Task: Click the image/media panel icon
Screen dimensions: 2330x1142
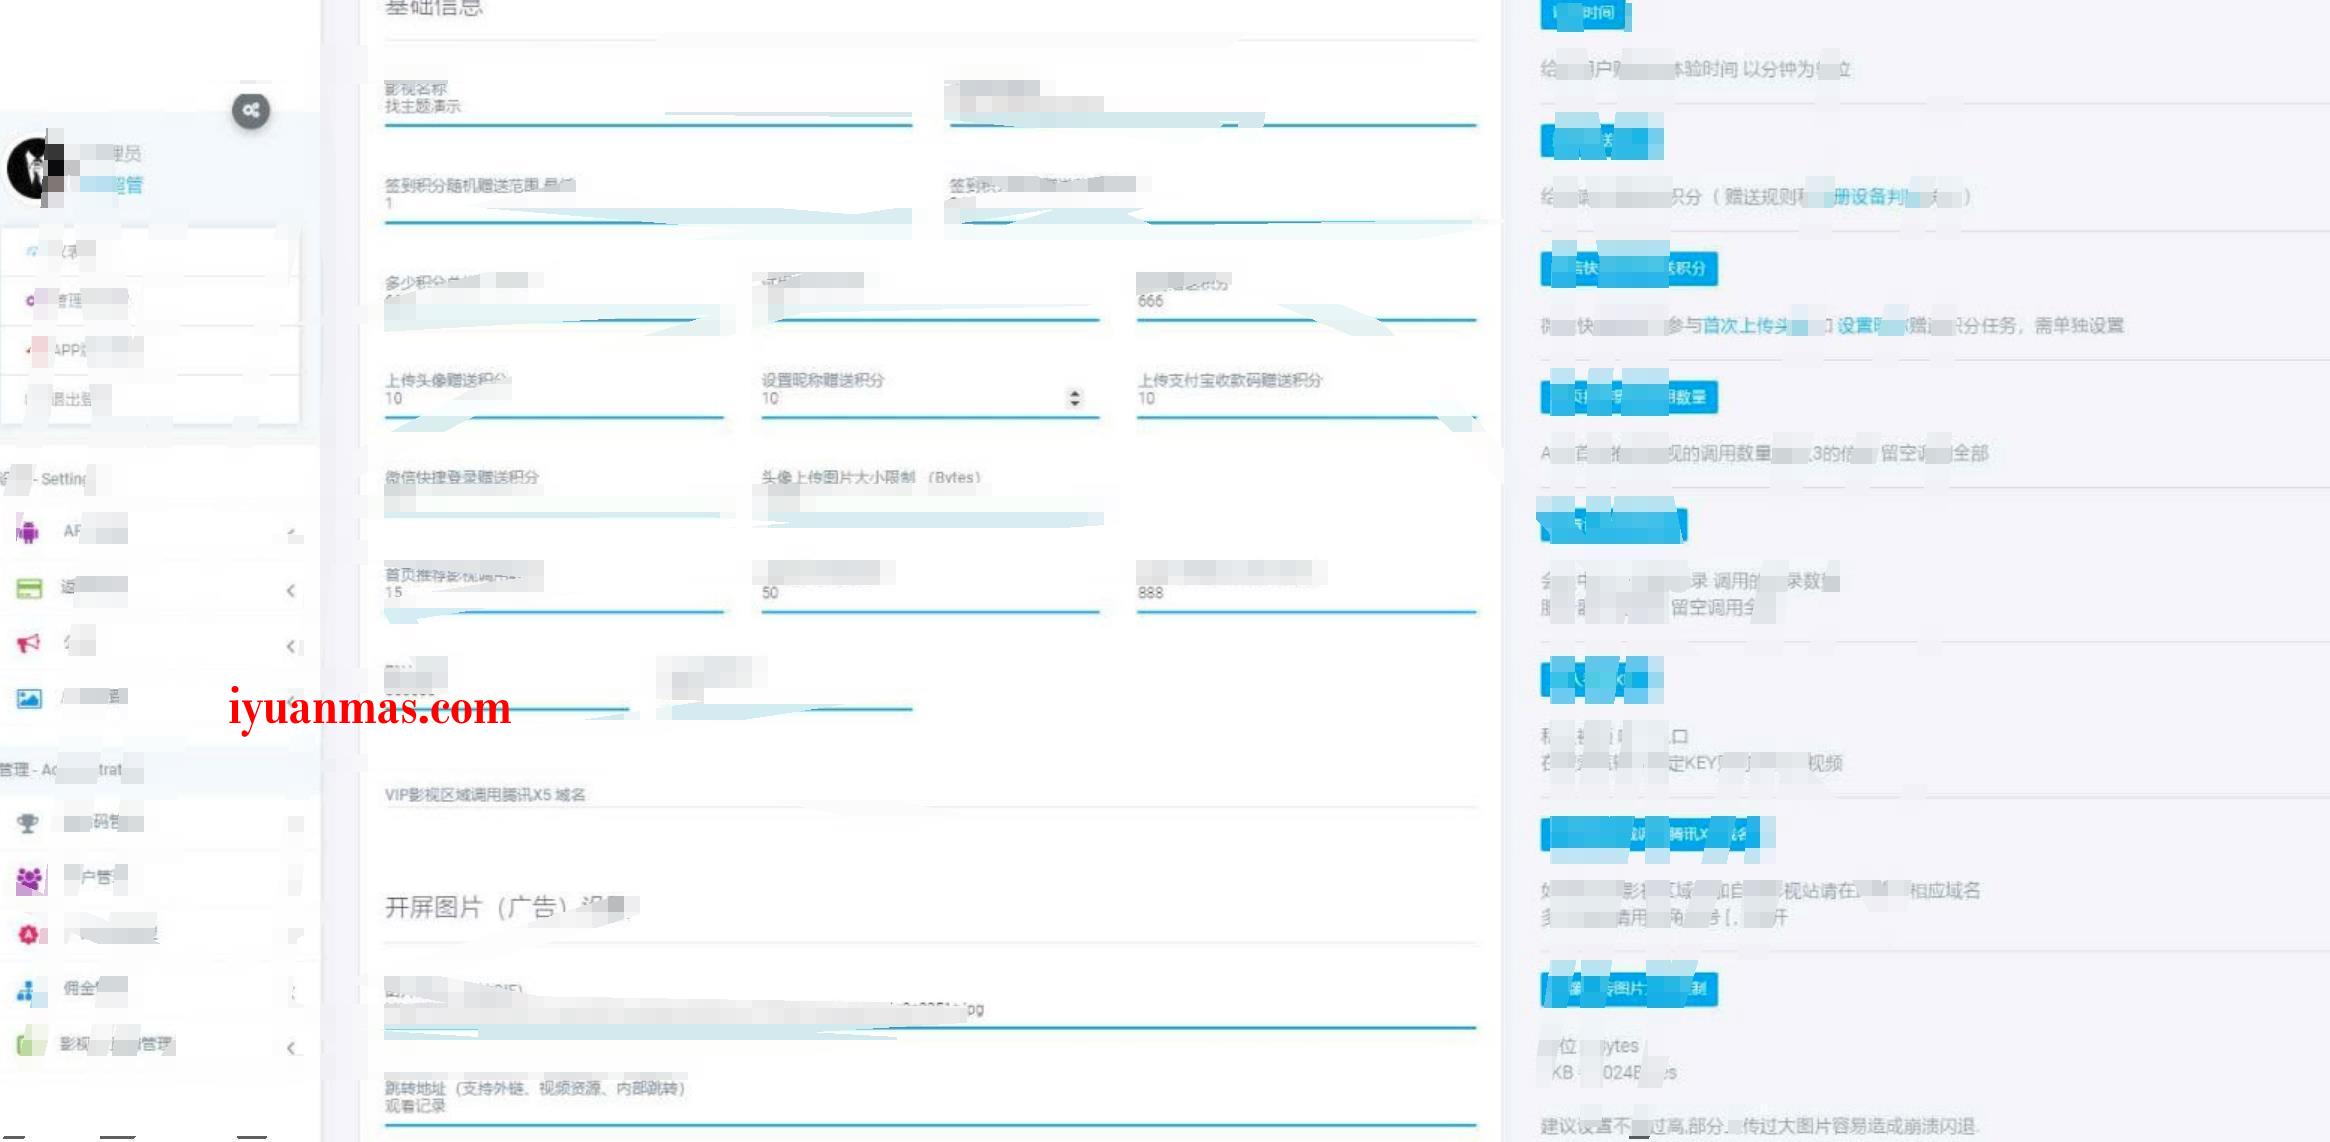Action: click(x=31, y=698)
